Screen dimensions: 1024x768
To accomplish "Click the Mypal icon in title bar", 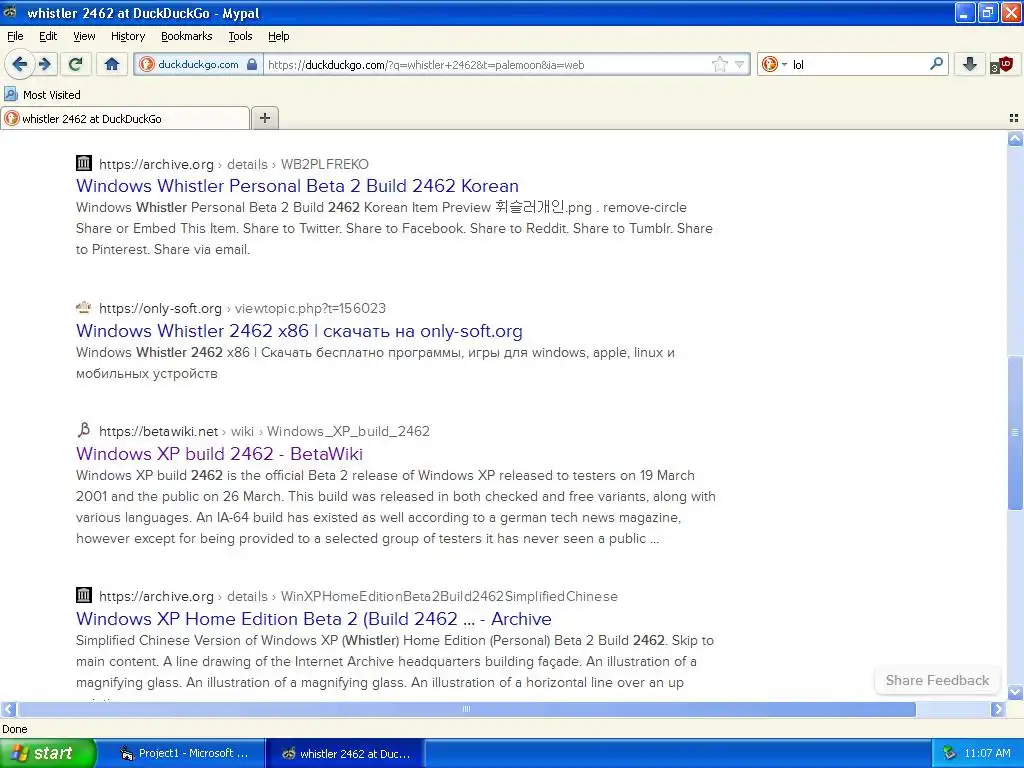I will (10, 12).
